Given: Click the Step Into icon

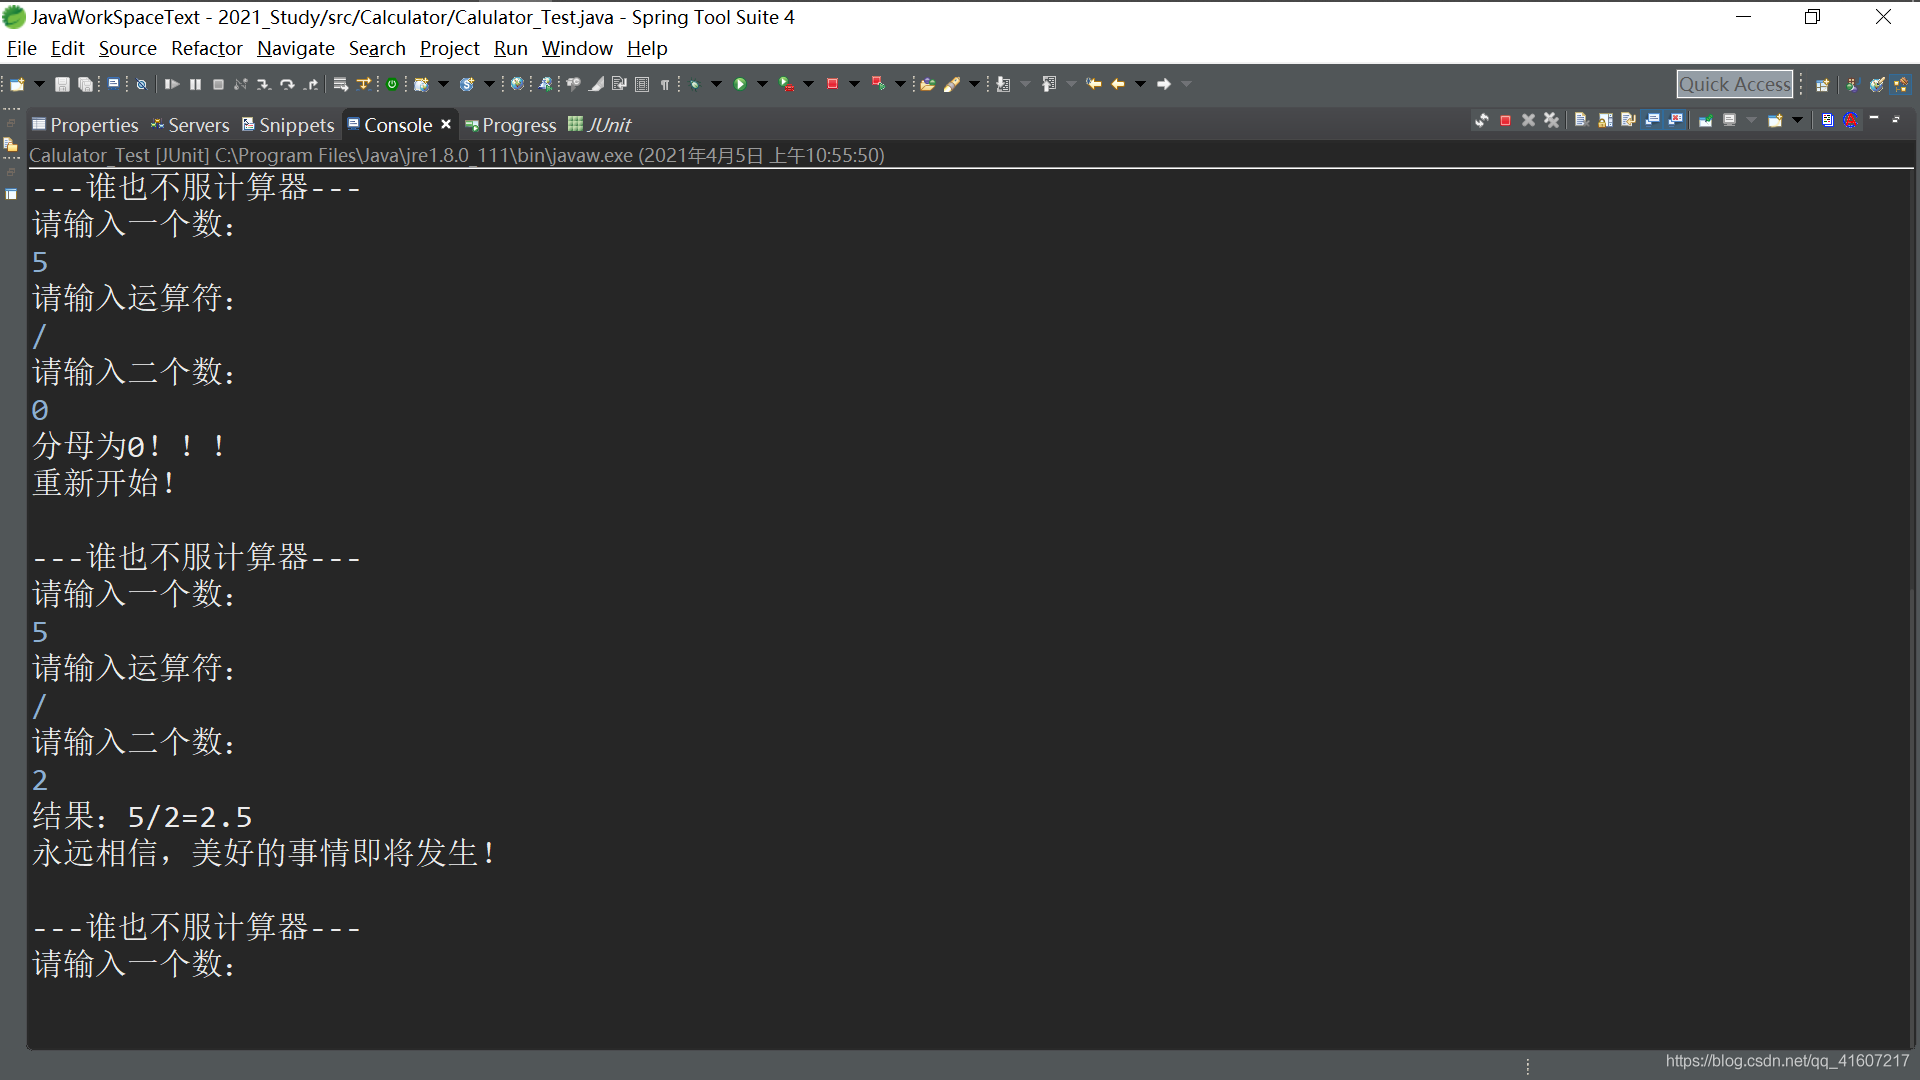Looking at the screenshot, I should pyautogui.click(x=264, y=84).
